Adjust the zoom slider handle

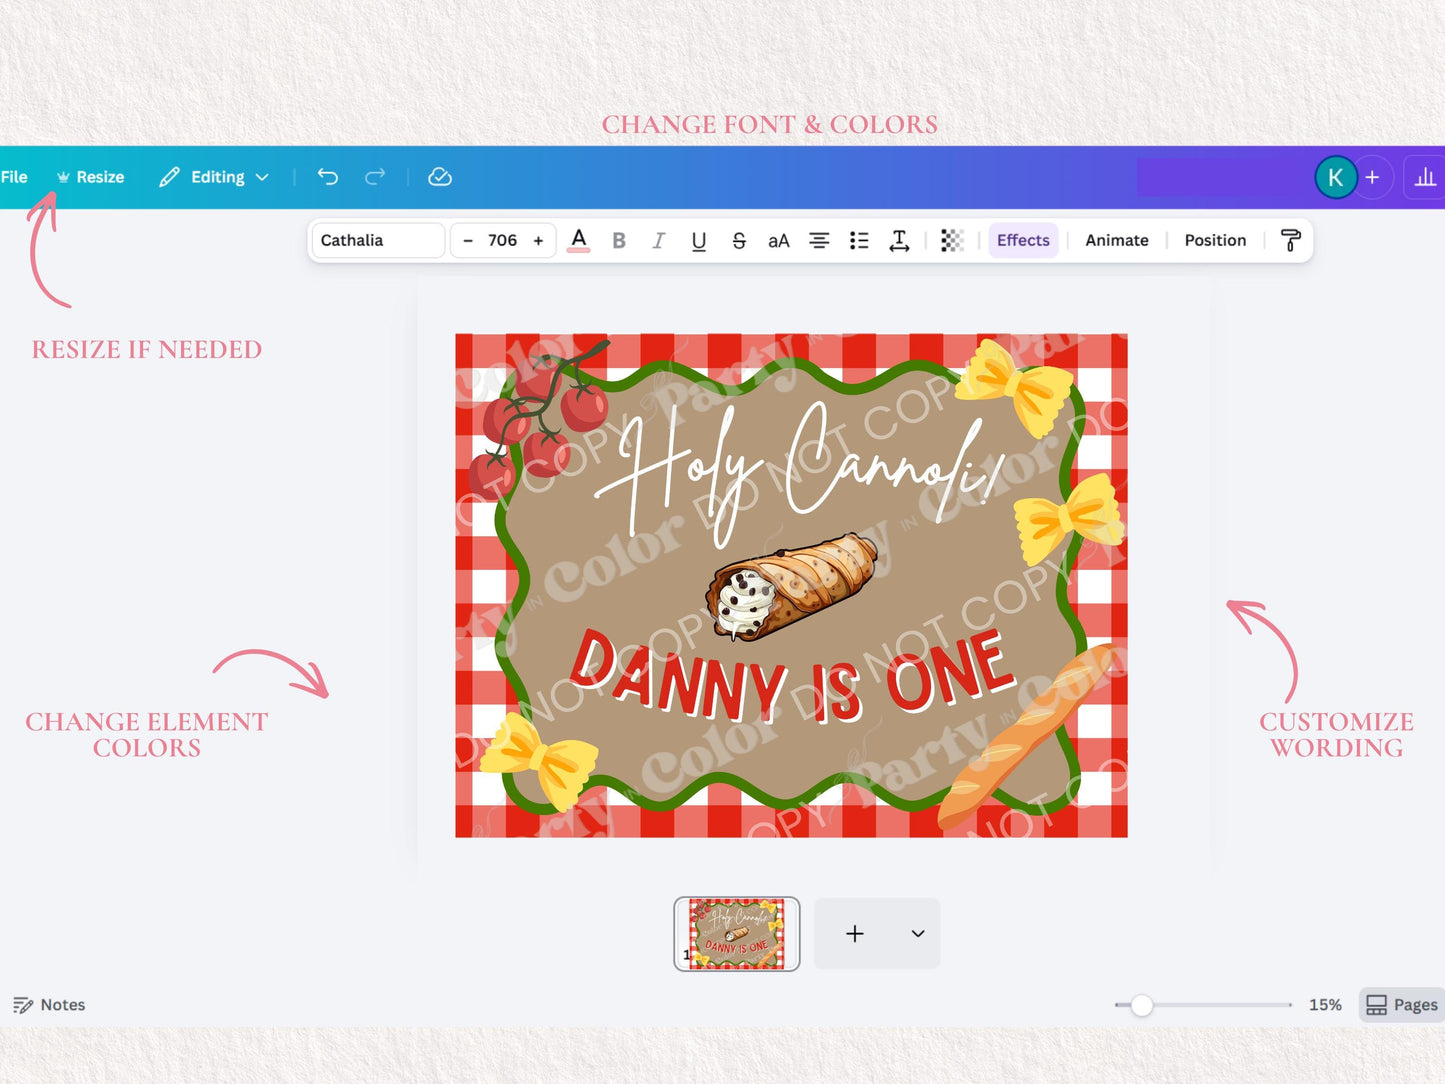[1141, 1005]
